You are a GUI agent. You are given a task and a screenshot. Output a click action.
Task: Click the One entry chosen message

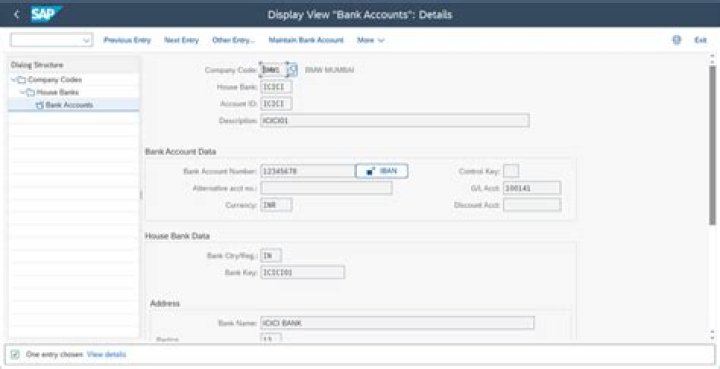pyautogui.click(x=54, y=354)
